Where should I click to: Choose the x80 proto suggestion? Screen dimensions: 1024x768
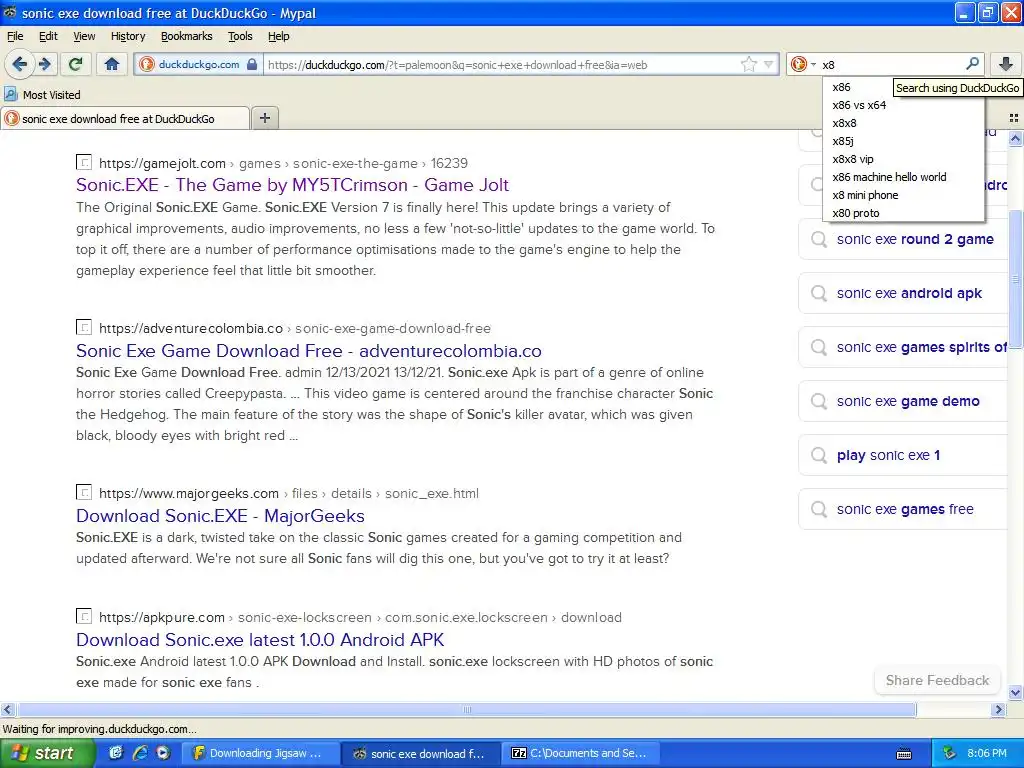pos(903,213)
